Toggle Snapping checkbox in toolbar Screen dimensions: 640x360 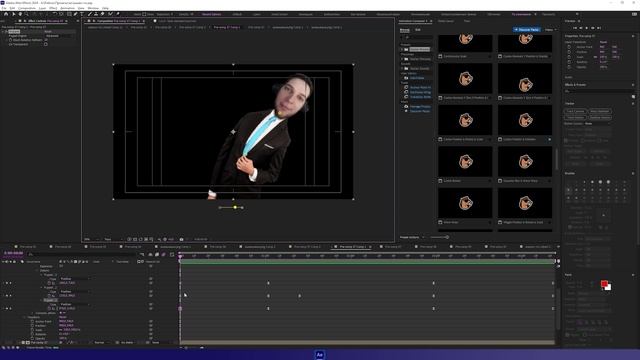(x=144, y=14)
